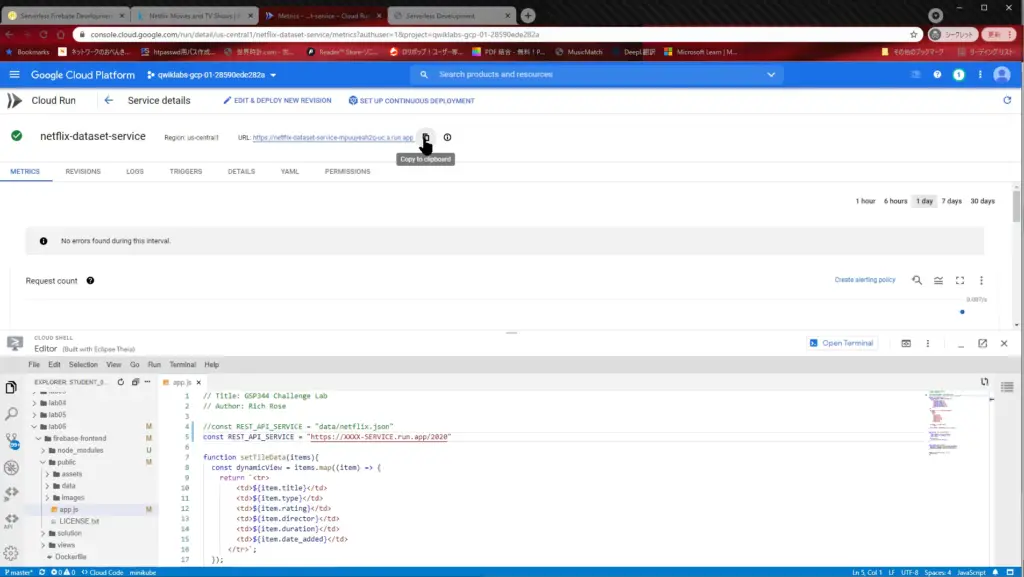
Task: Switch to the Permissions tab
Action: [347, 172]
